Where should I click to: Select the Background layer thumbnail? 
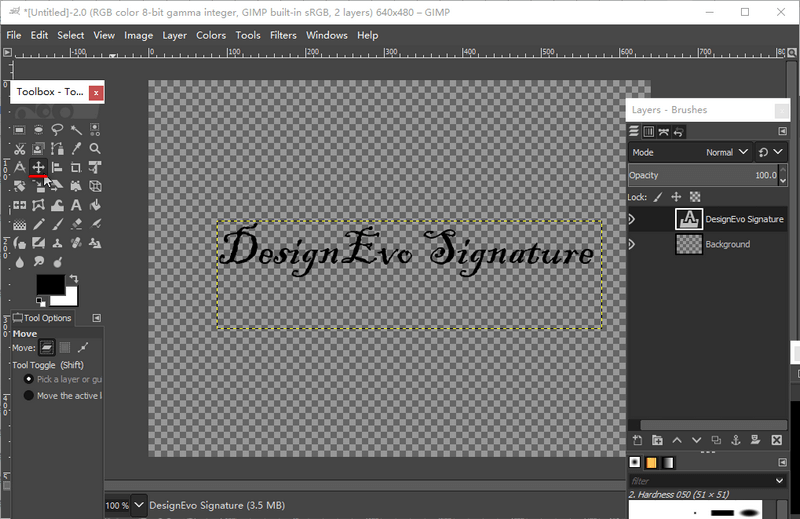tap(689, 244)
